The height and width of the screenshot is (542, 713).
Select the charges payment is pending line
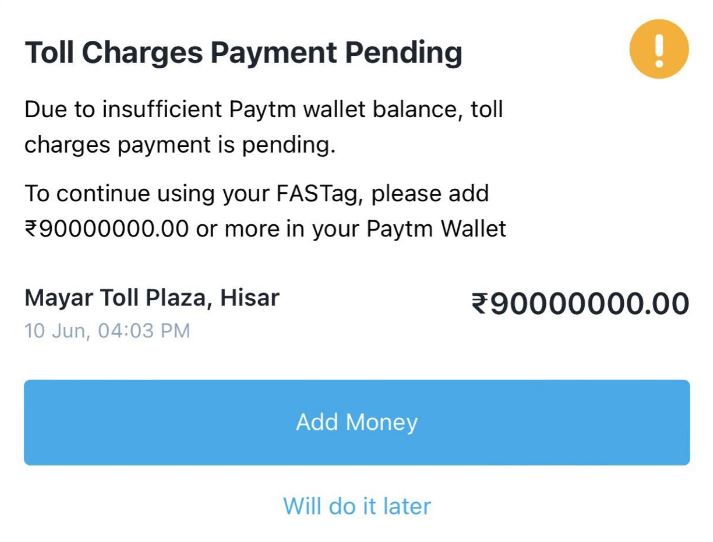tap(180, 146)
